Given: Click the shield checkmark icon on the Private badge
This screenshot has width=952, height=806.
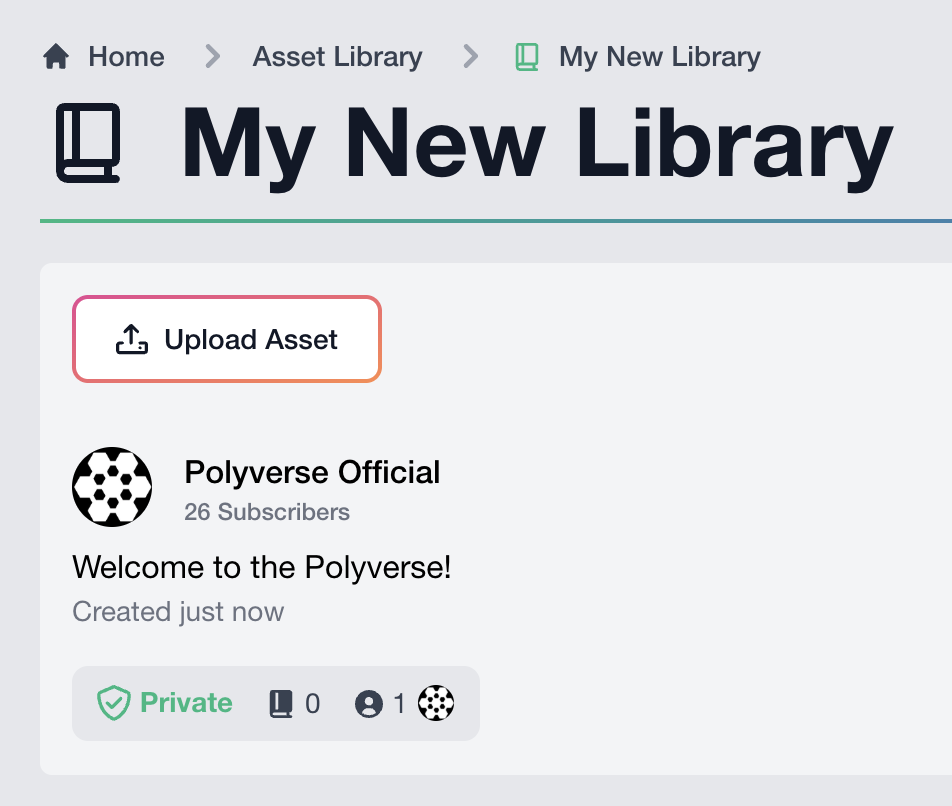Looking at the screenshot, I should (113, 703).
